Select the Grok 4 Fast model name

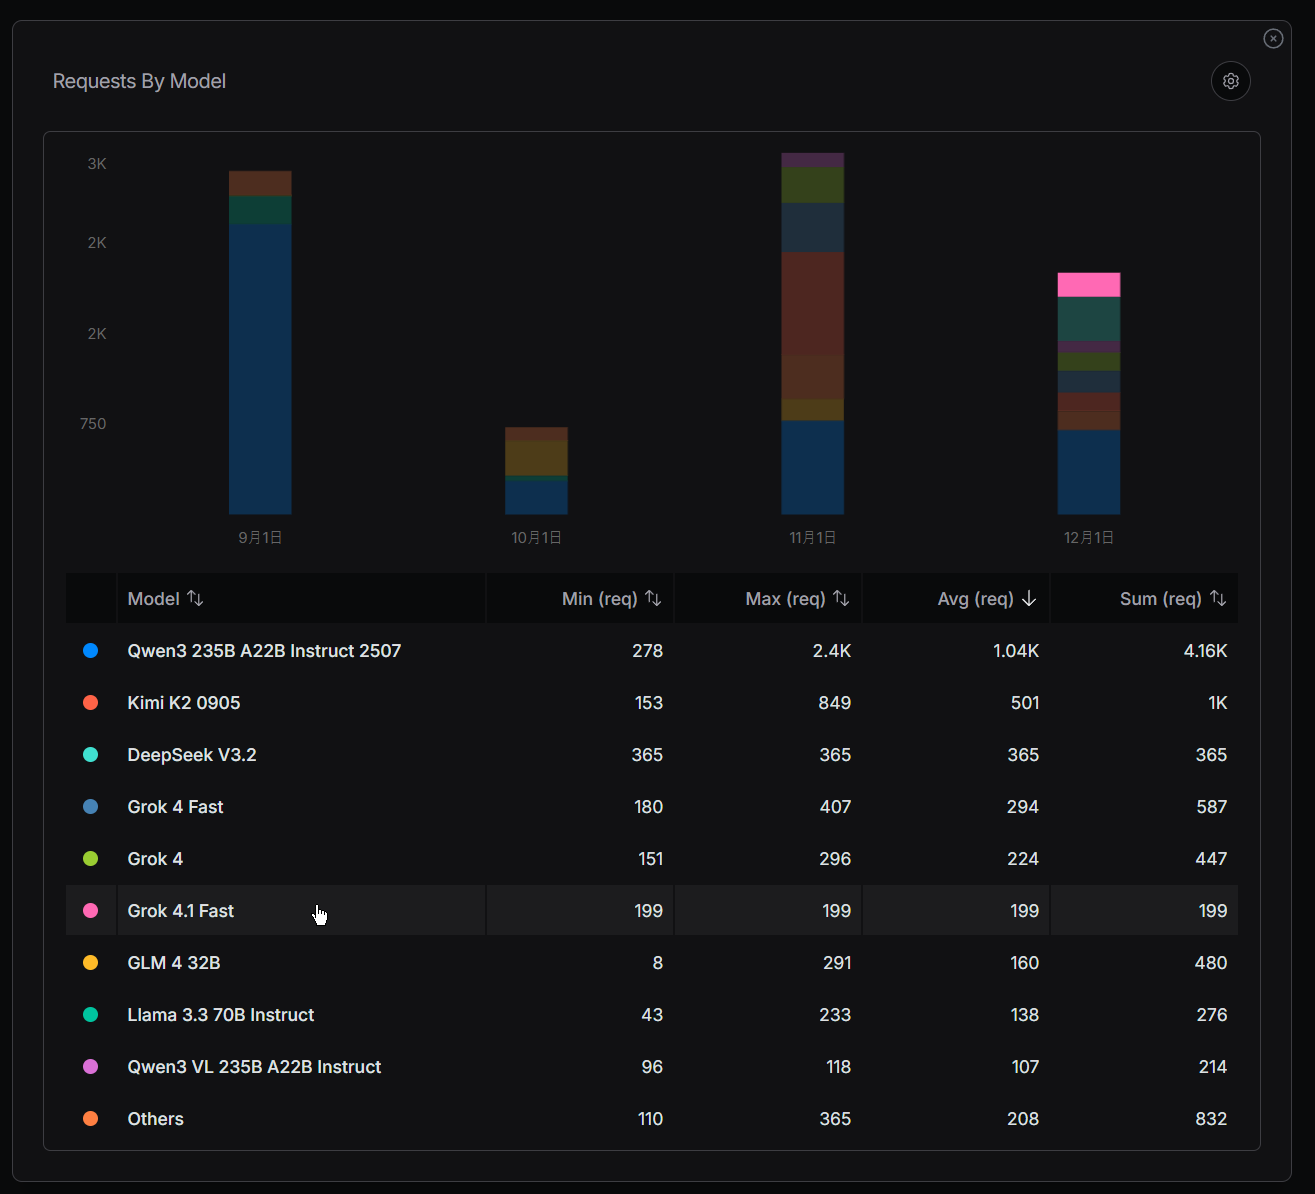[x=175, y=806]
